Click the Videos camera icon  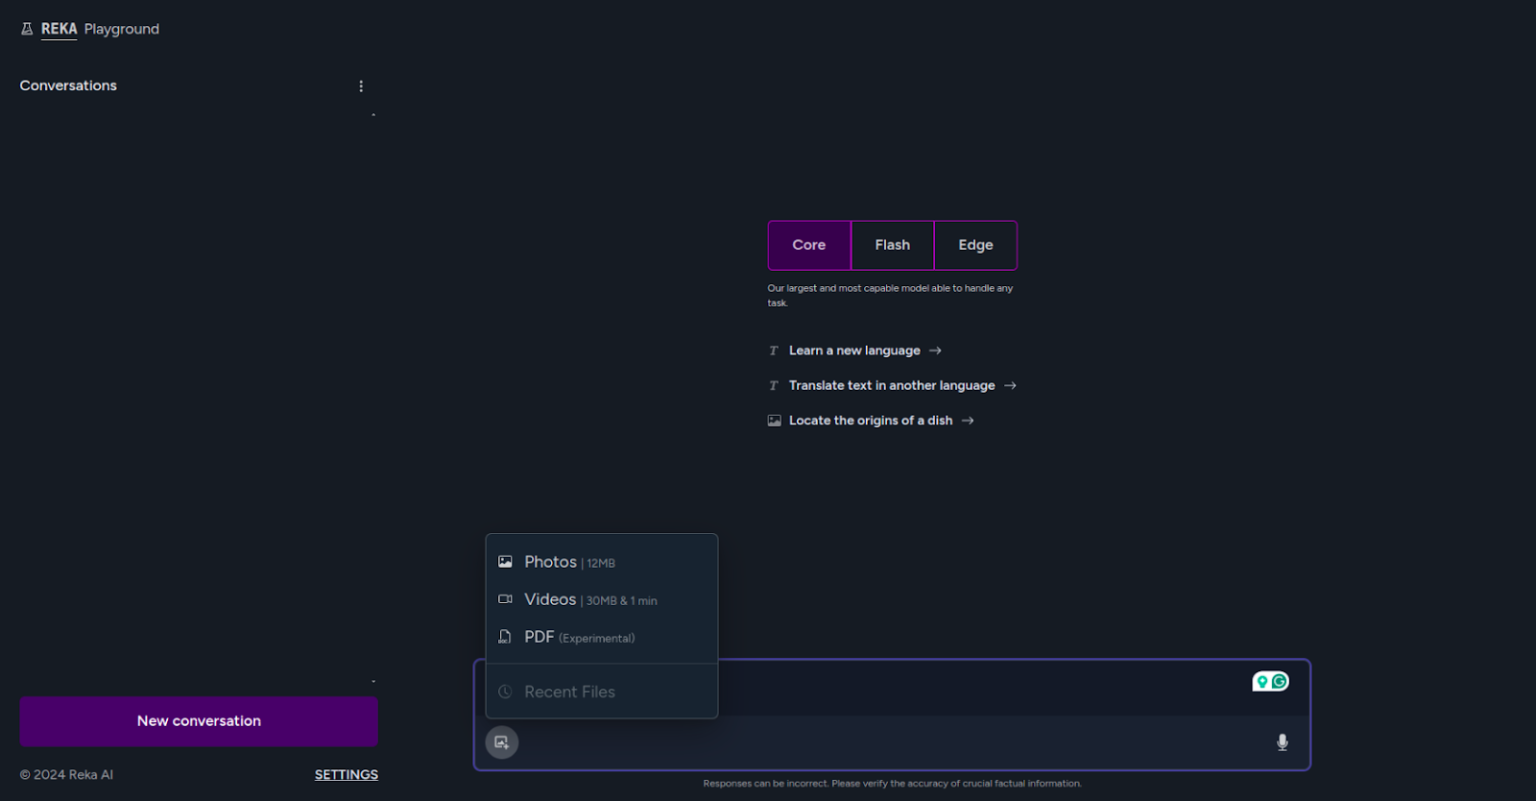pos(506,599)
